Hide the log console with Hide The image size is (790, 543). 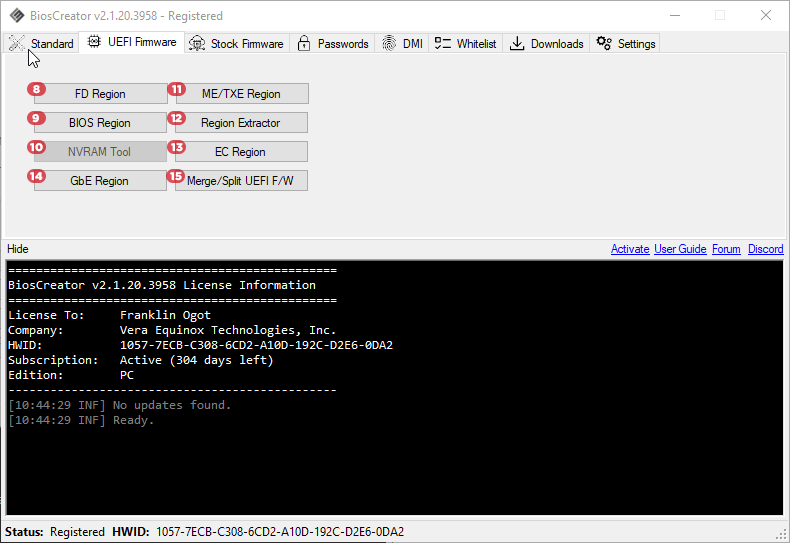18,249
